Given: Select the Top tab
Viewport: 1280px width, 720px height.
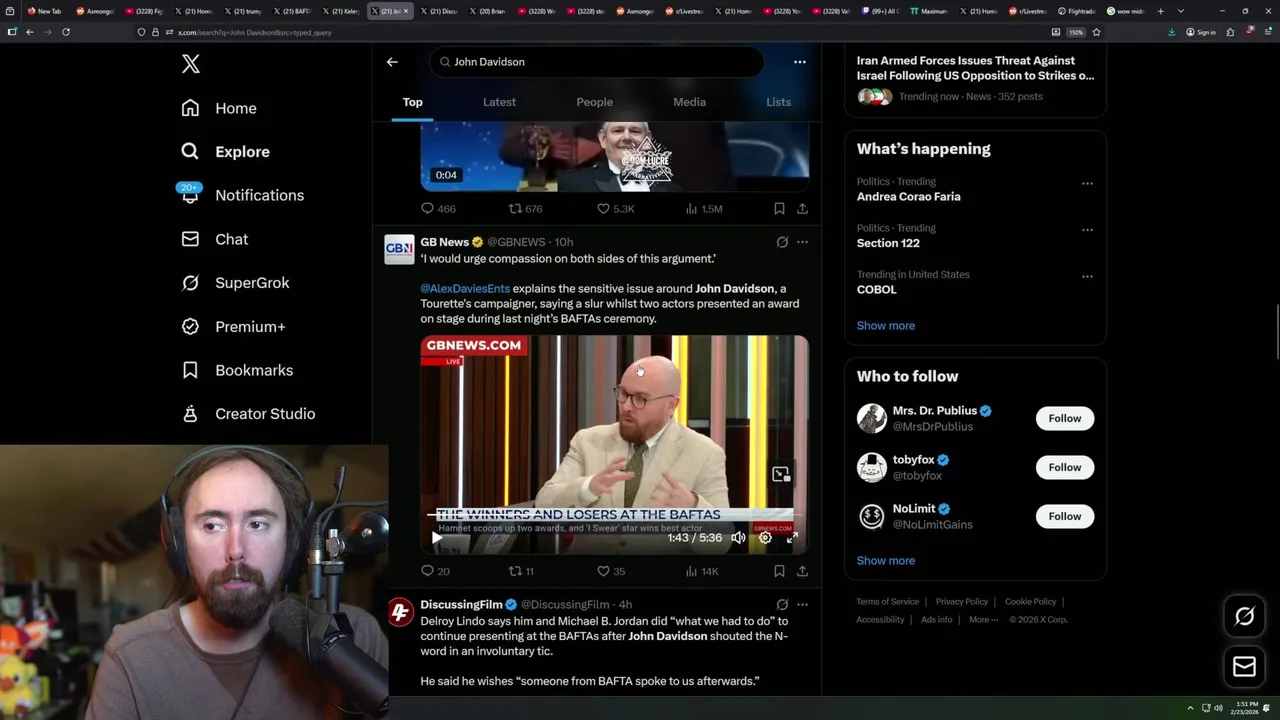Looking at the screenshot, I should [412, 102].
